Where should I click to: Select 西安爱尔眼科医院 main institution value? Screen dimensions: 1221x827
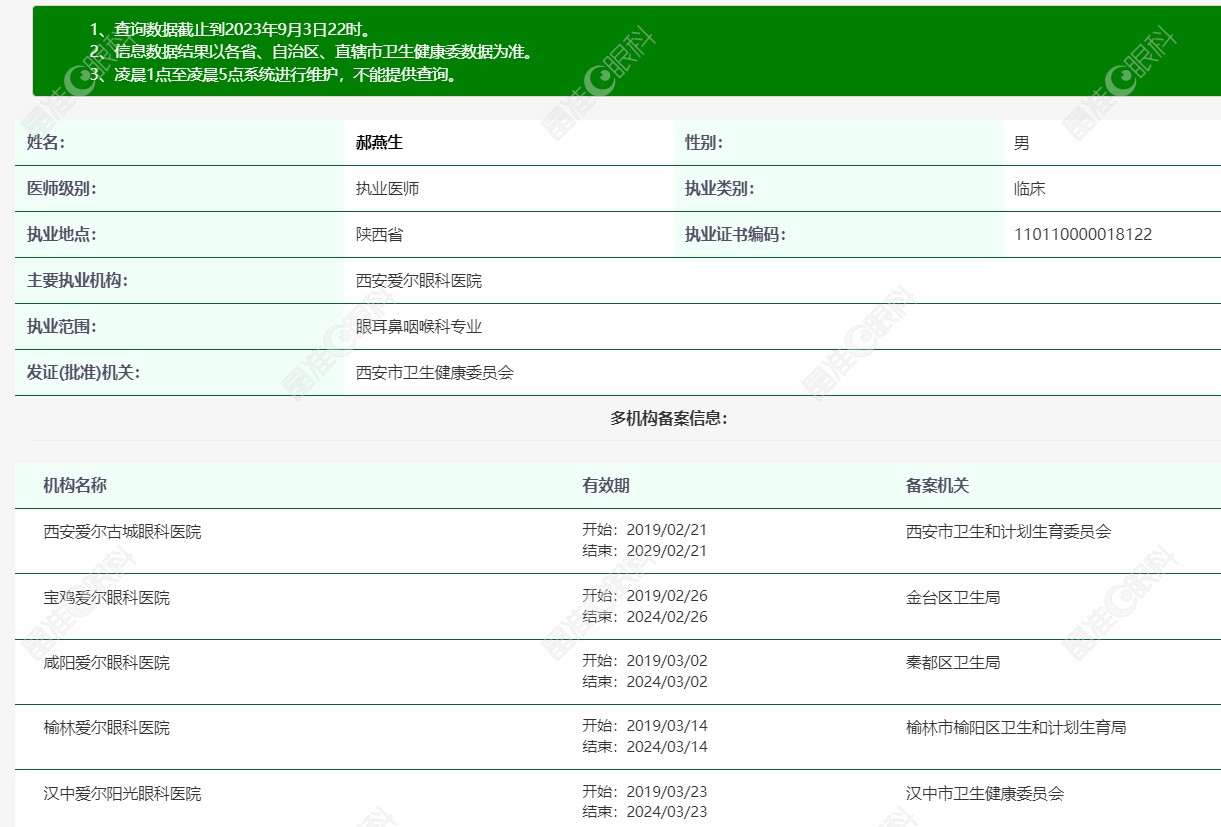pyautogui.click(x=419, y=281)
